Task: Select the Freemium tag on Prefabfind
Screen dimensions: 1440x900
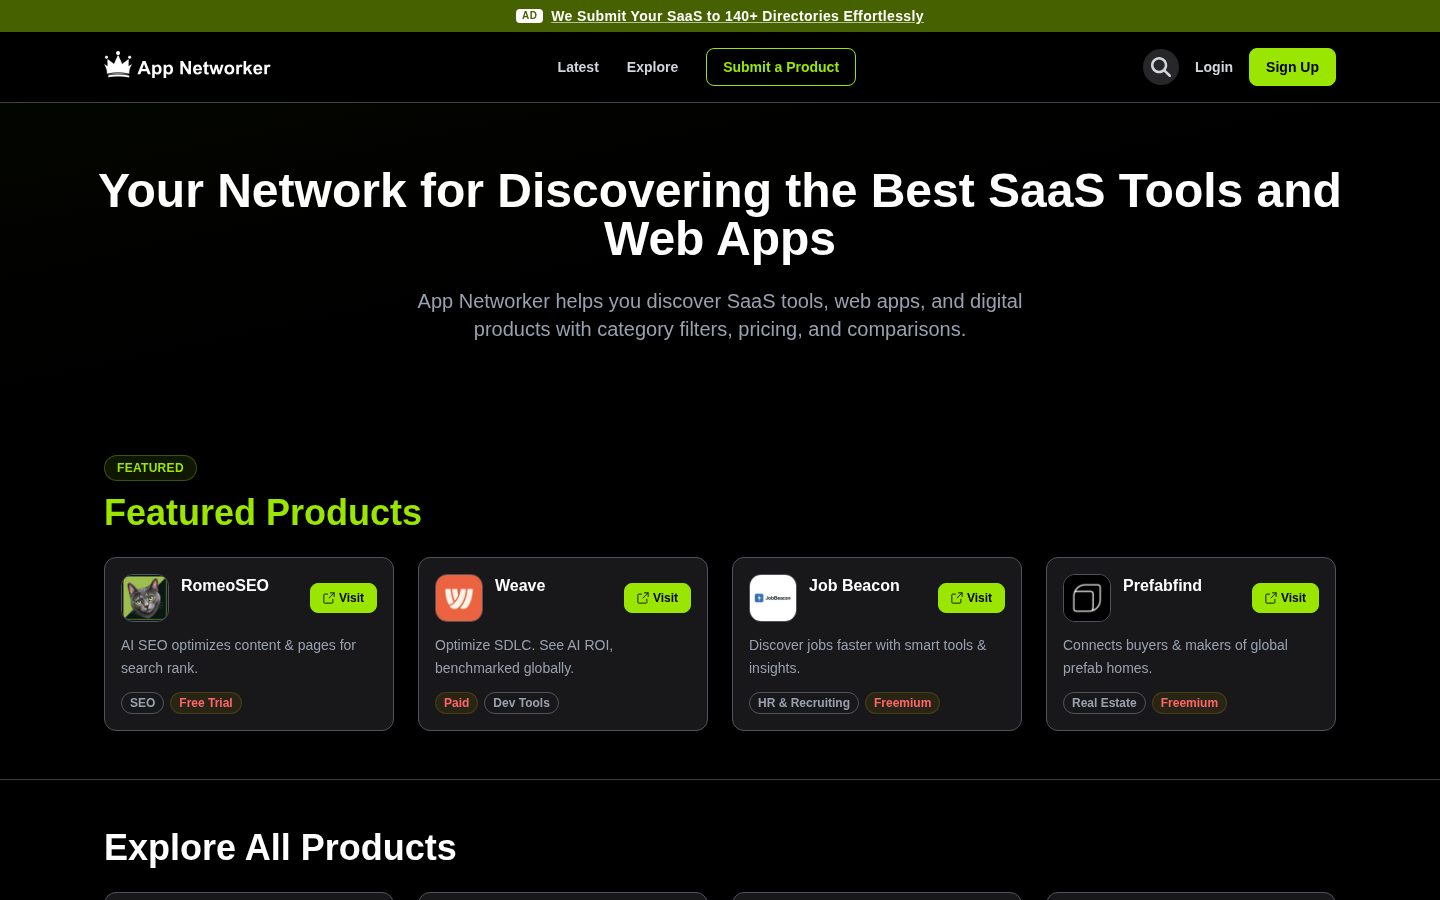Action: 1189,703
